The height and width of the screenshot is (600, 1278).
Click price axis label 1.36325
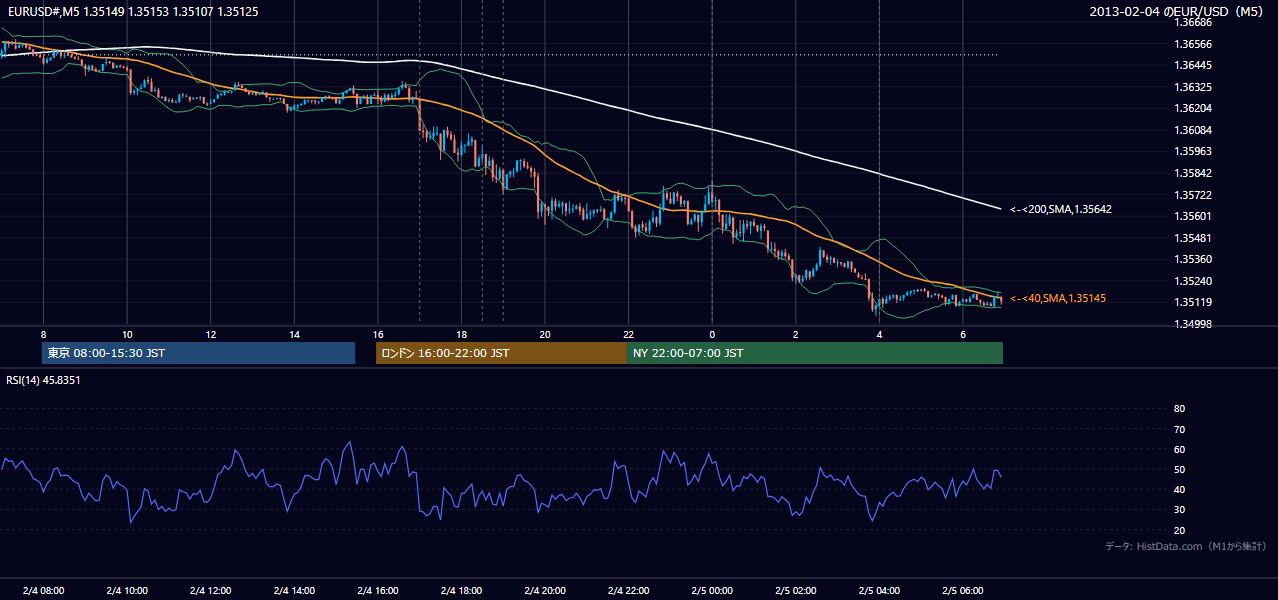coord(1194,87)
